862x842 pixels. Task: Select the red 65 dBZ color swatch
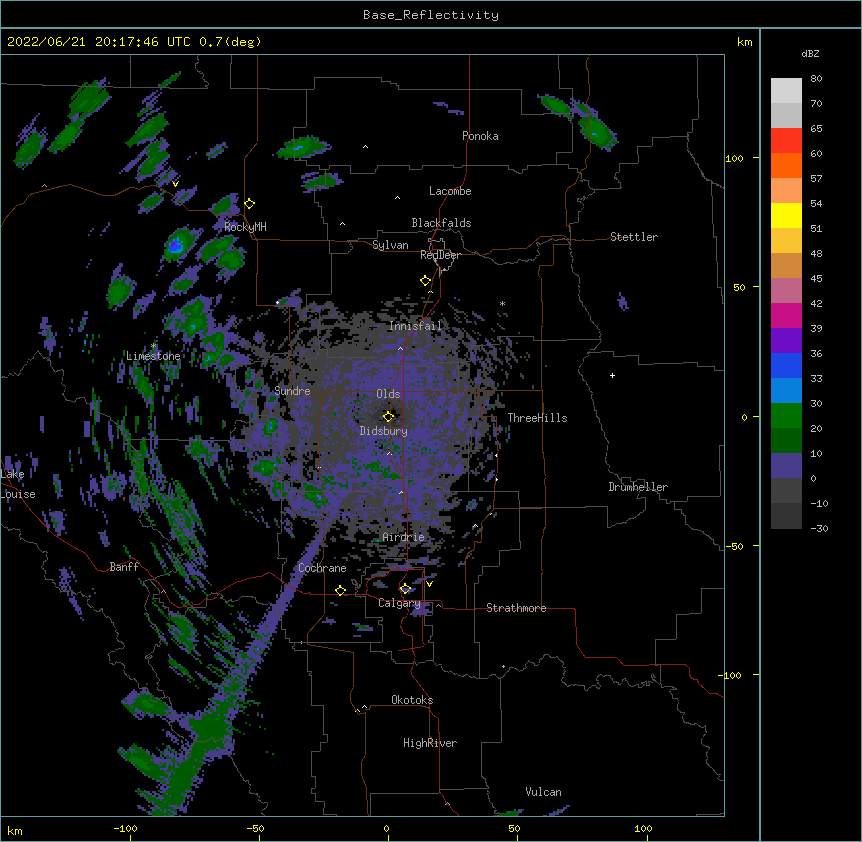[x=786, y=140]
